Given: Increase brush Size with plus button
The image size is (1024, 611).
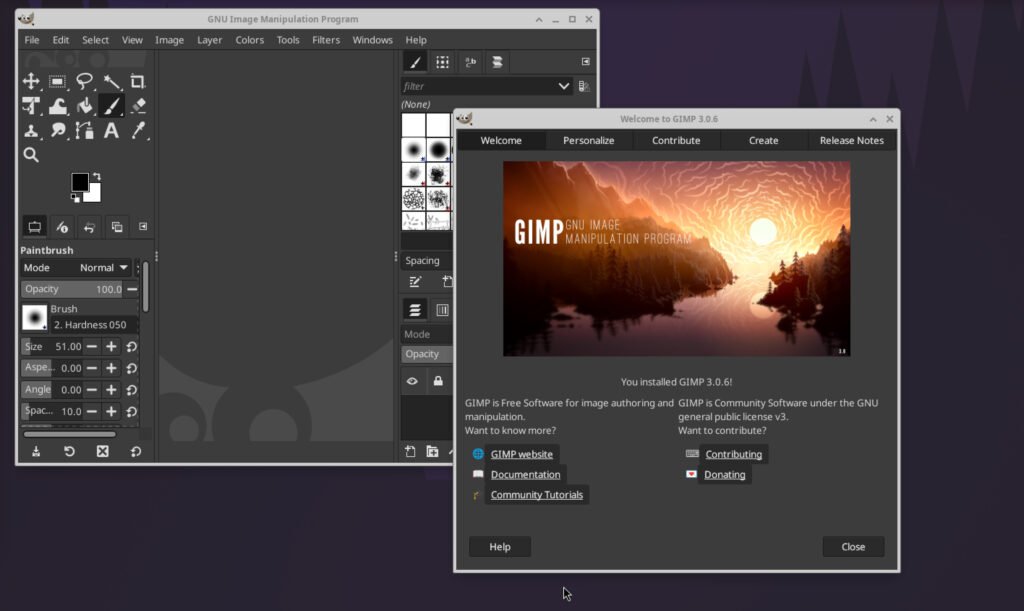Looking at the screenshot, I should click(x=111, y=347).
